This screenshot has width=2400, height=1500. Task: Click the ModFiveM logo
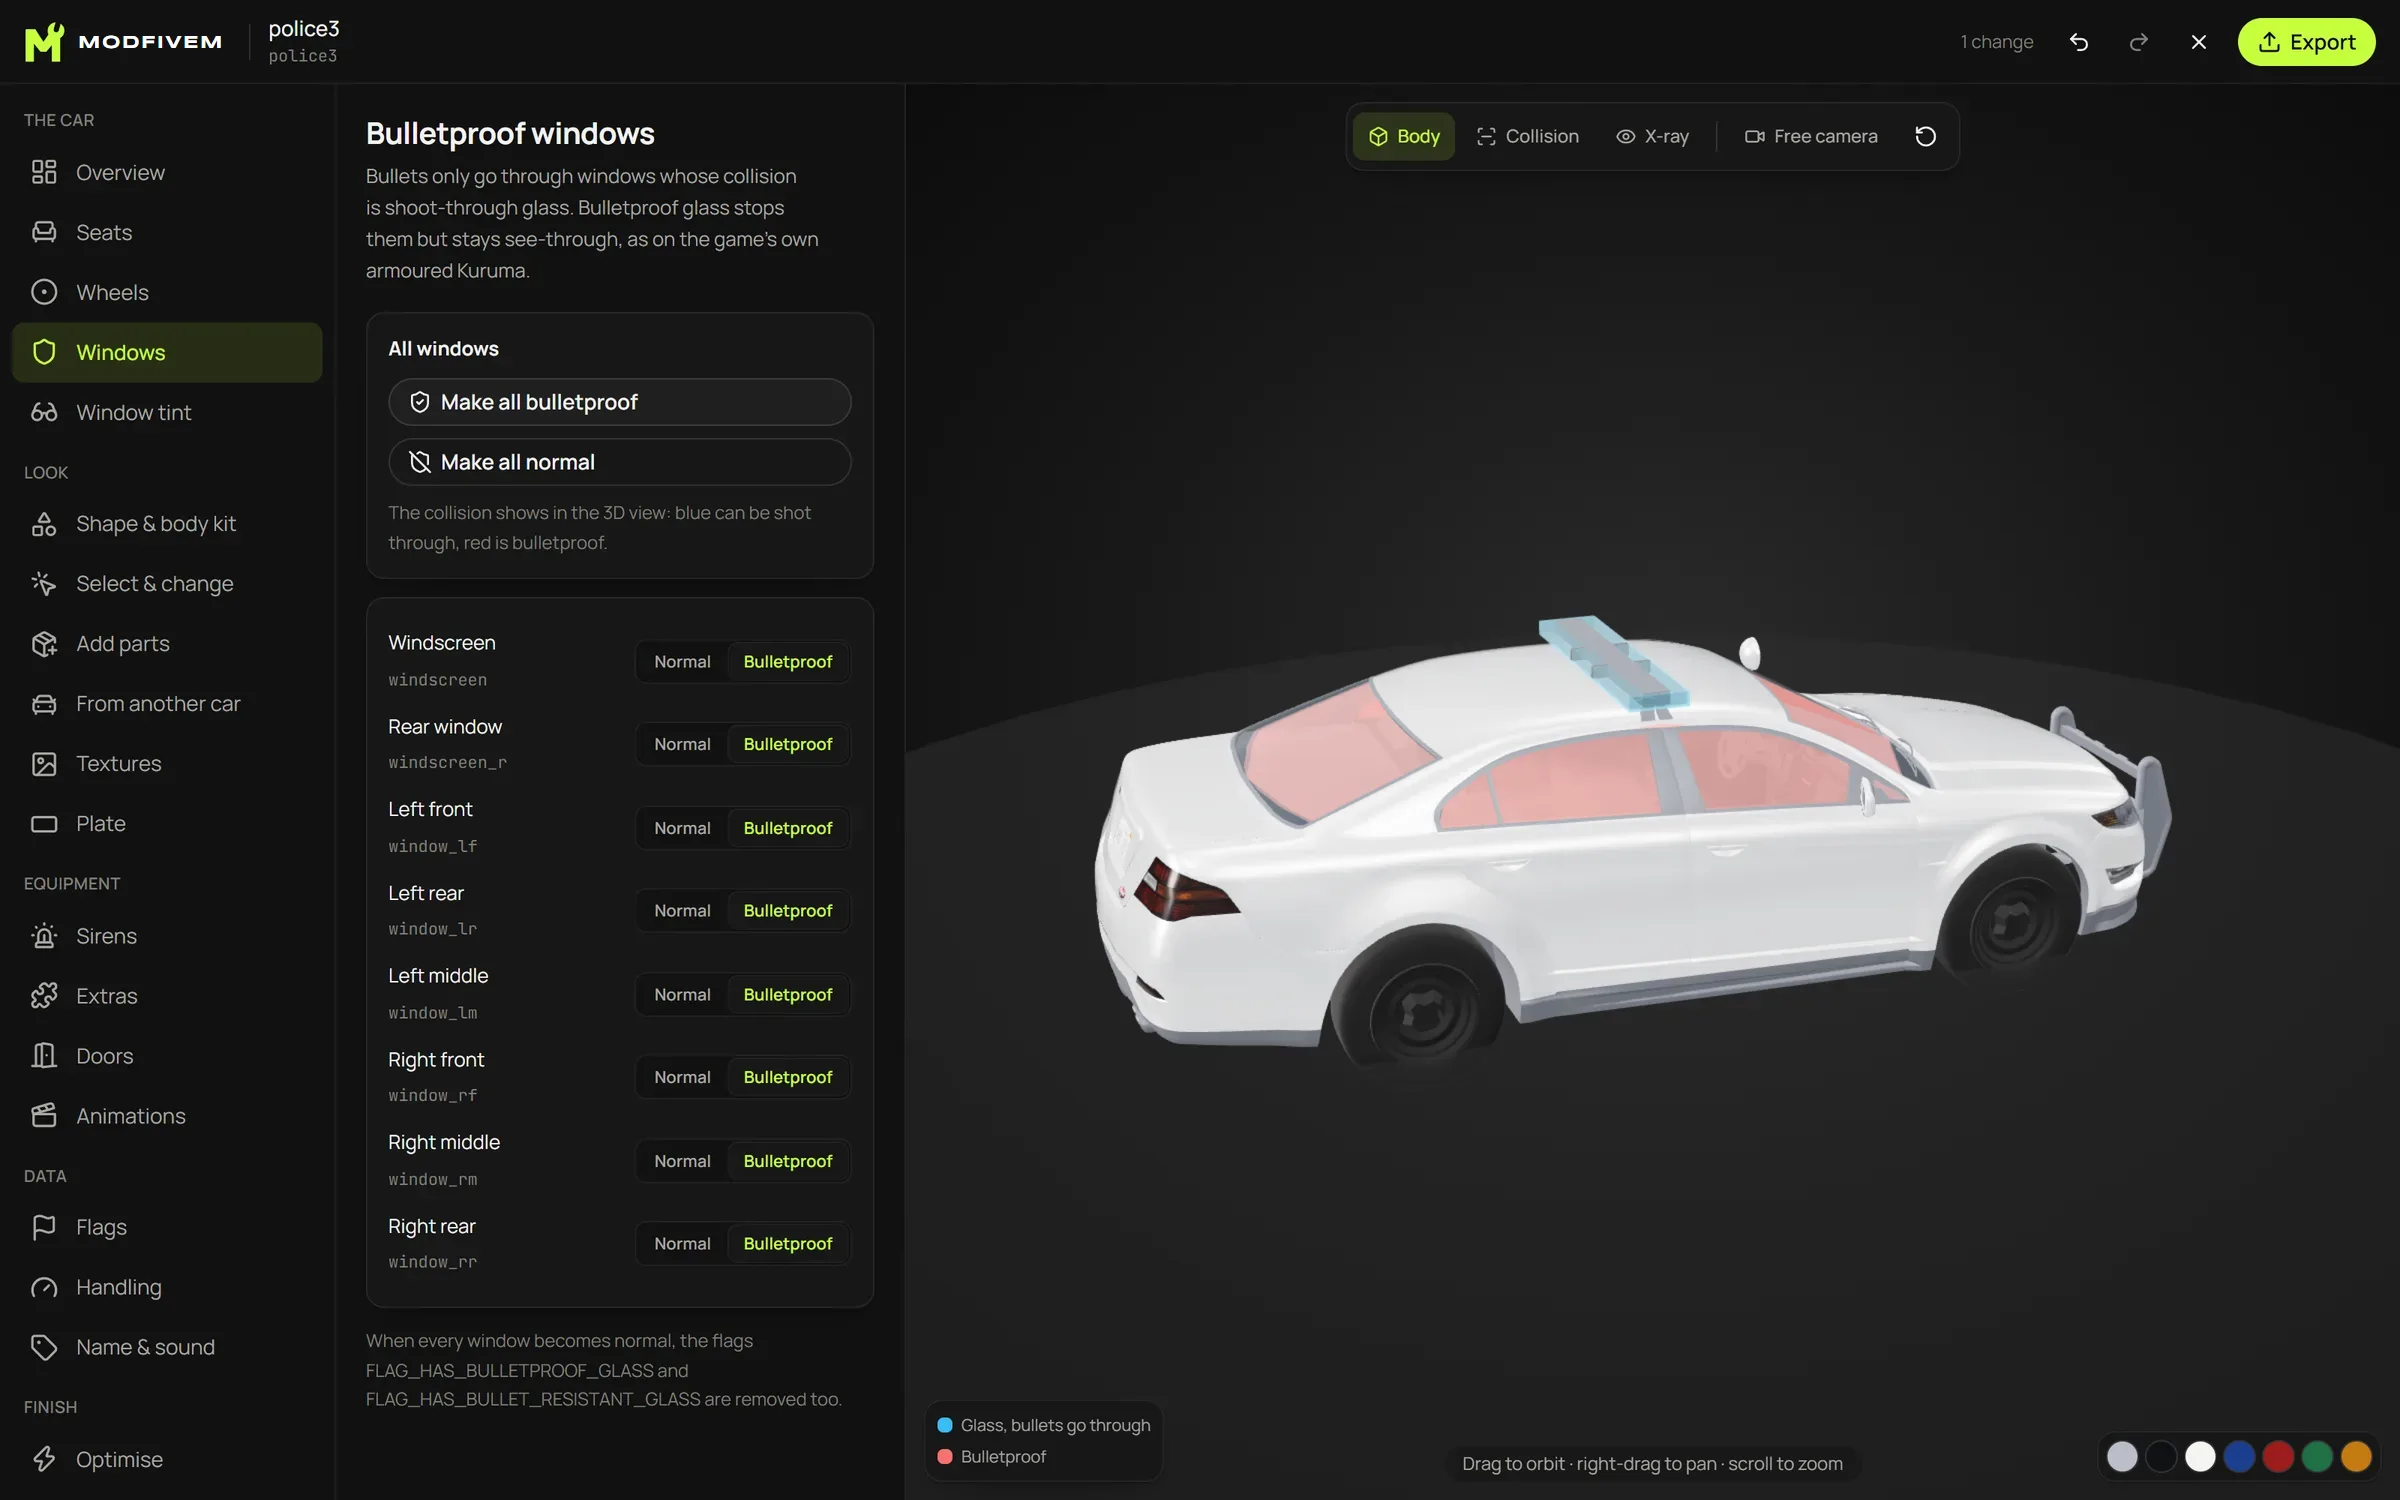tap(123, 42)
